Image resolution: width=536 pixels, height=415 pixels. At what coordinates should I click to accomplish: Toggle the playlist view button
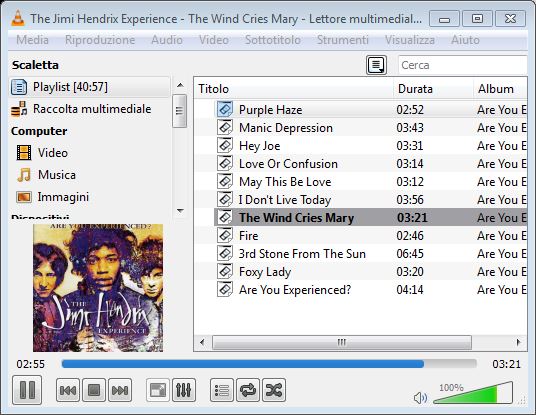(x=222, y=390)
